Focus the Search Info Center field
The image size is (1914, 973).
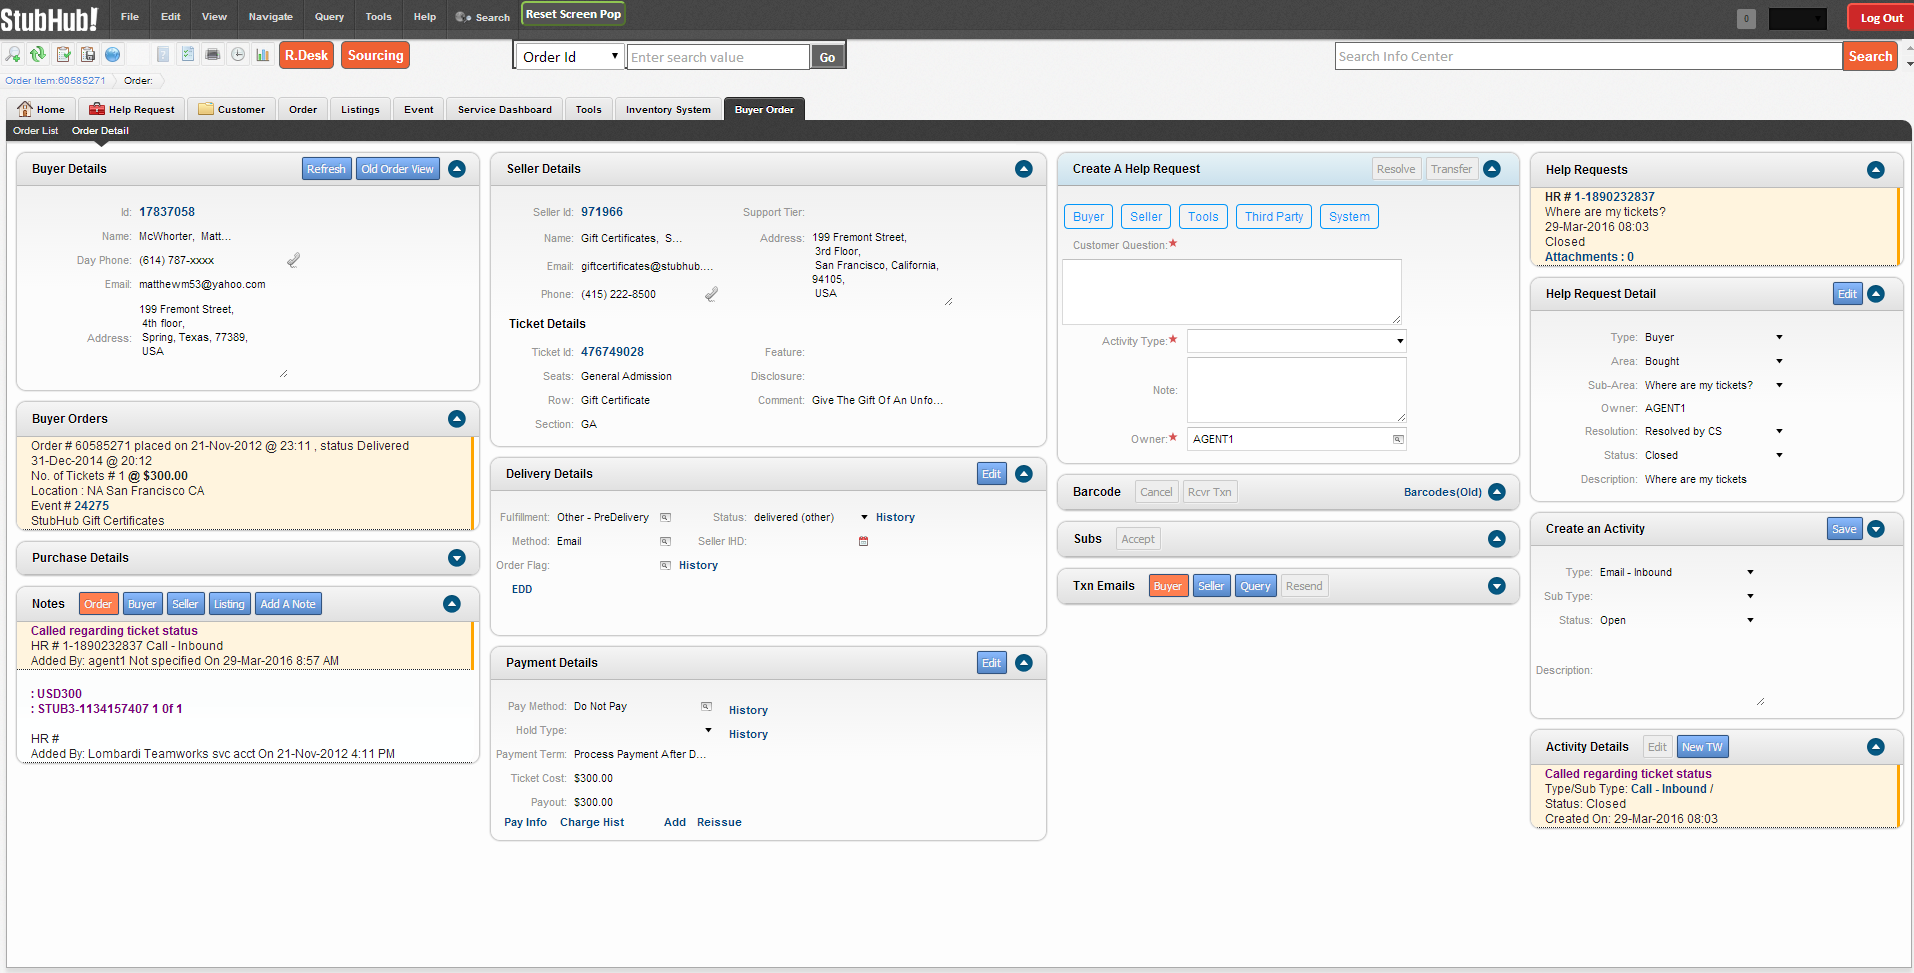[x=1589, y=57]
